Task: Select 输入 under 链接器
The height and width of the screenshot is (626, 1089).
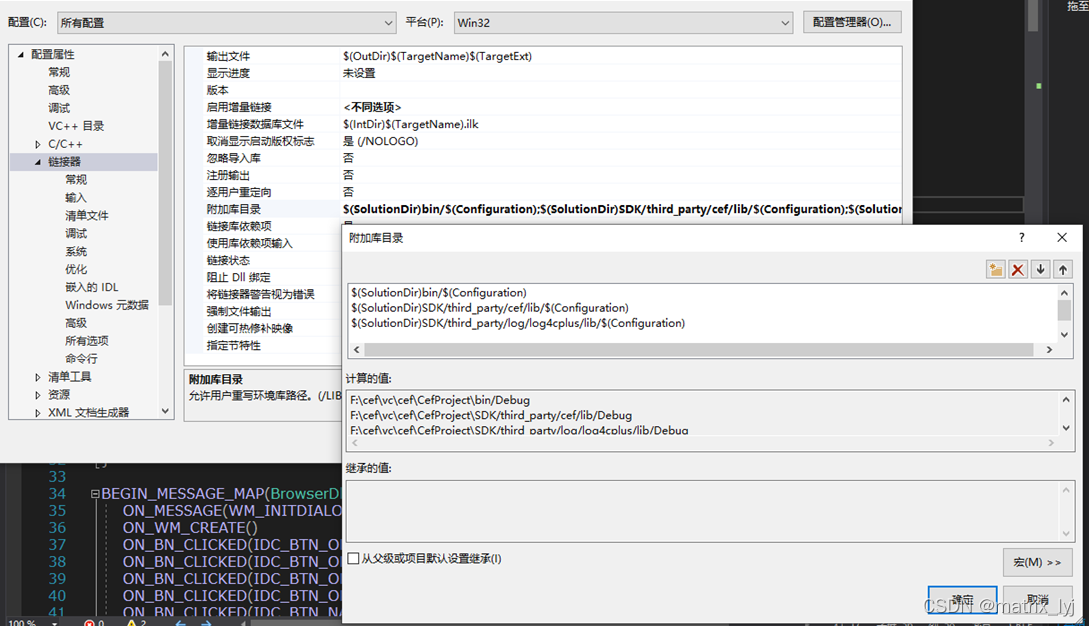Action: coord(76,197)
